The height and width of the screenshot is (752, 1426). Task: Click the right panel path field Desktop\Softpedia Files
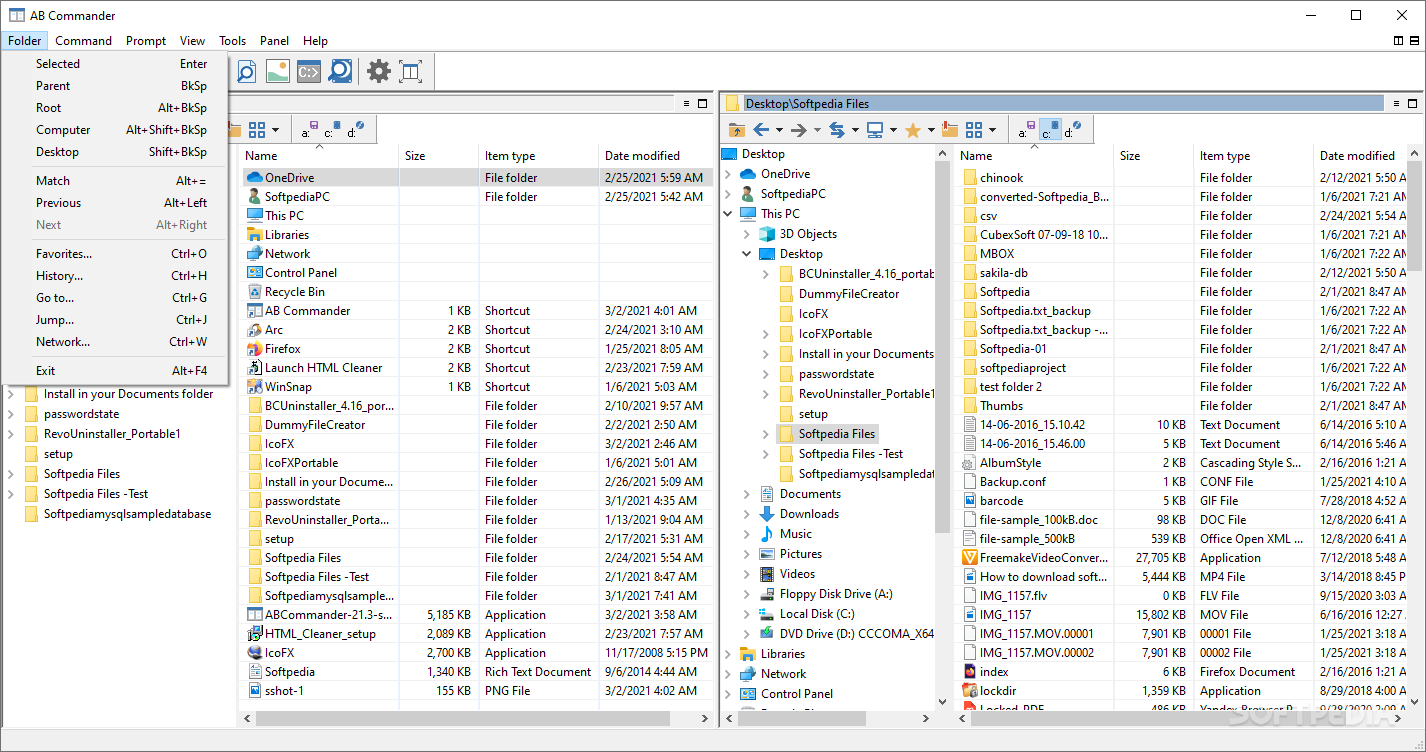coord(1063,103)
